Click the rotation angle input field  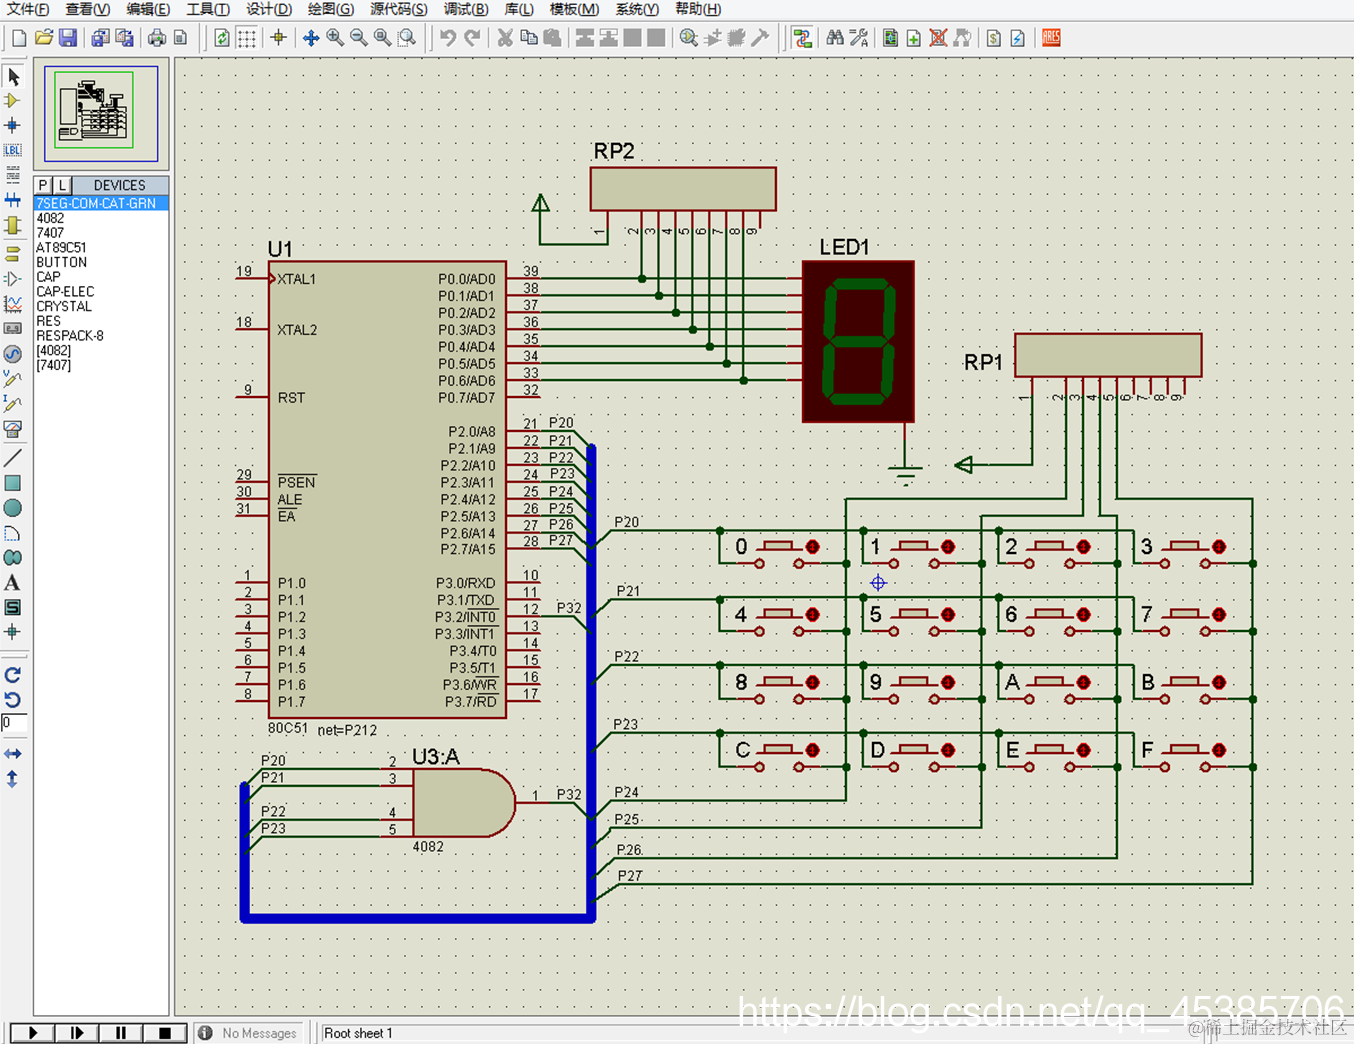tap(14, 722)
